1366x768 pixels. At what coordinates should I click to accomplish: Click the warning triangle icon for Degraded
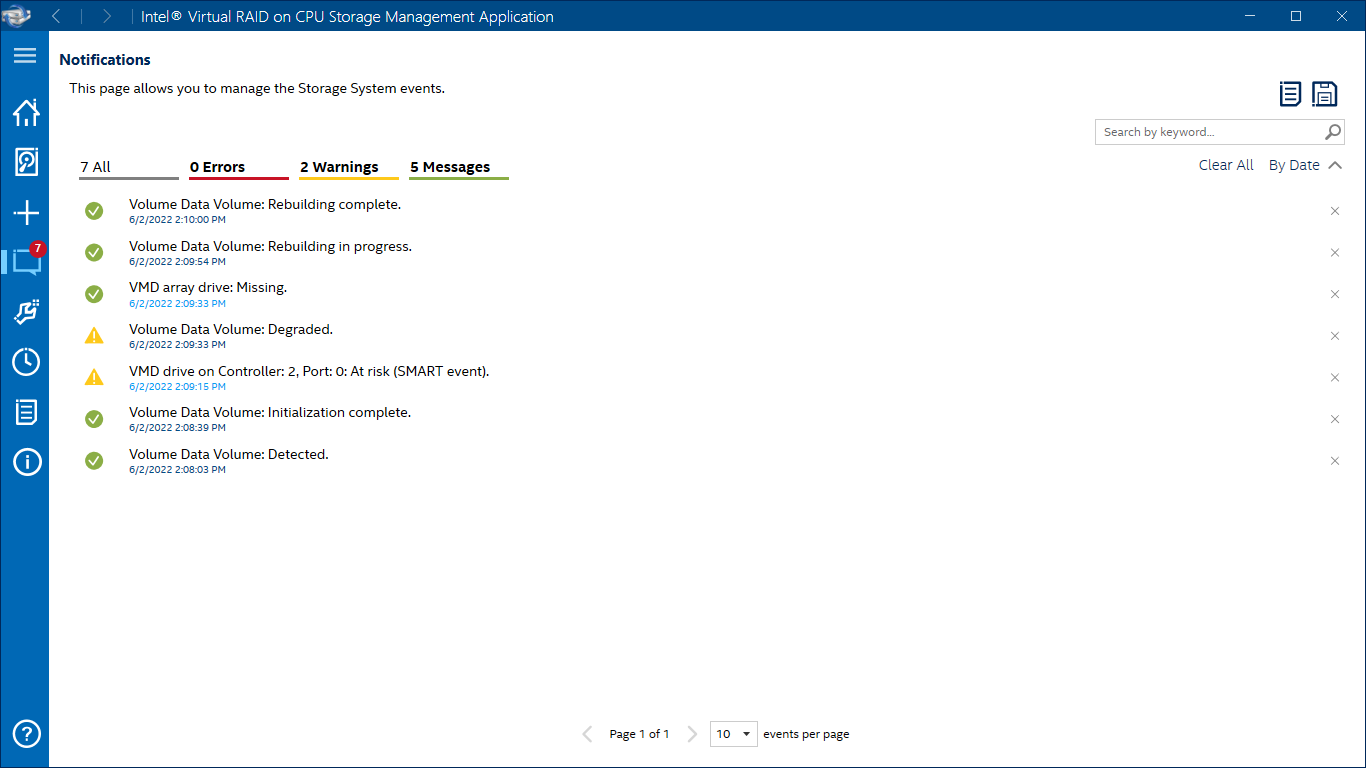[x=94, y=335]
